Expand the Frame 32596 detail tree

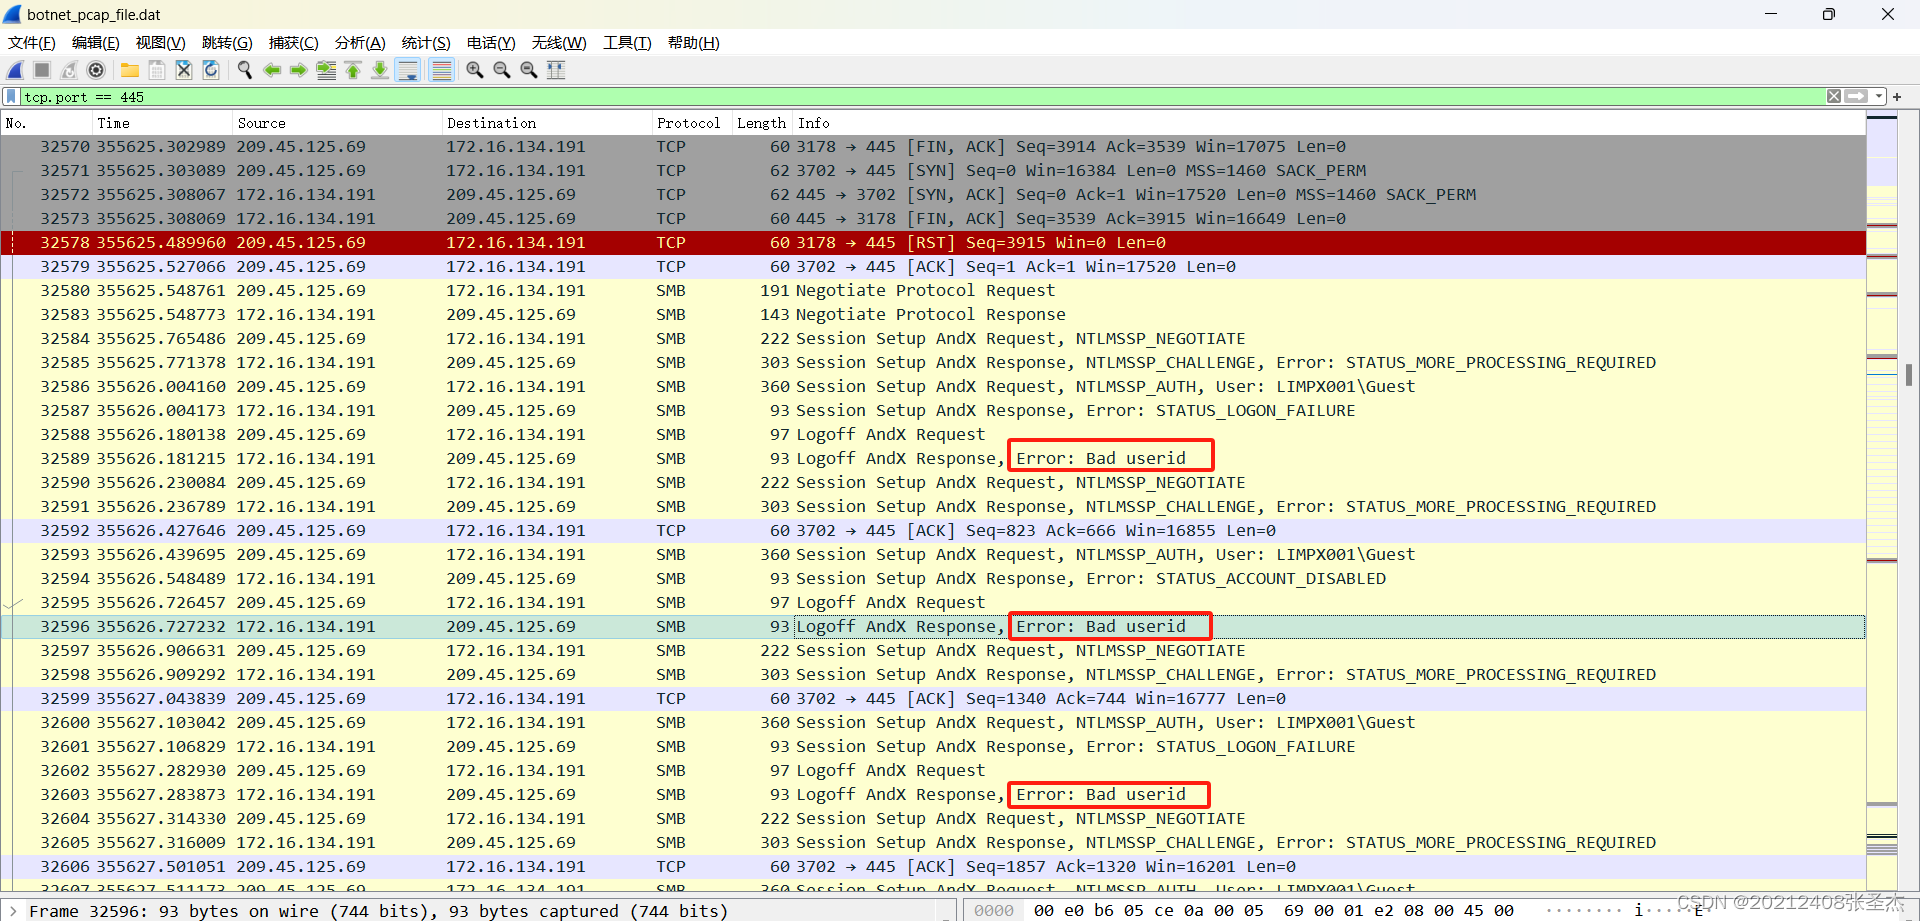pyautogui.click(x=13, y=911)
